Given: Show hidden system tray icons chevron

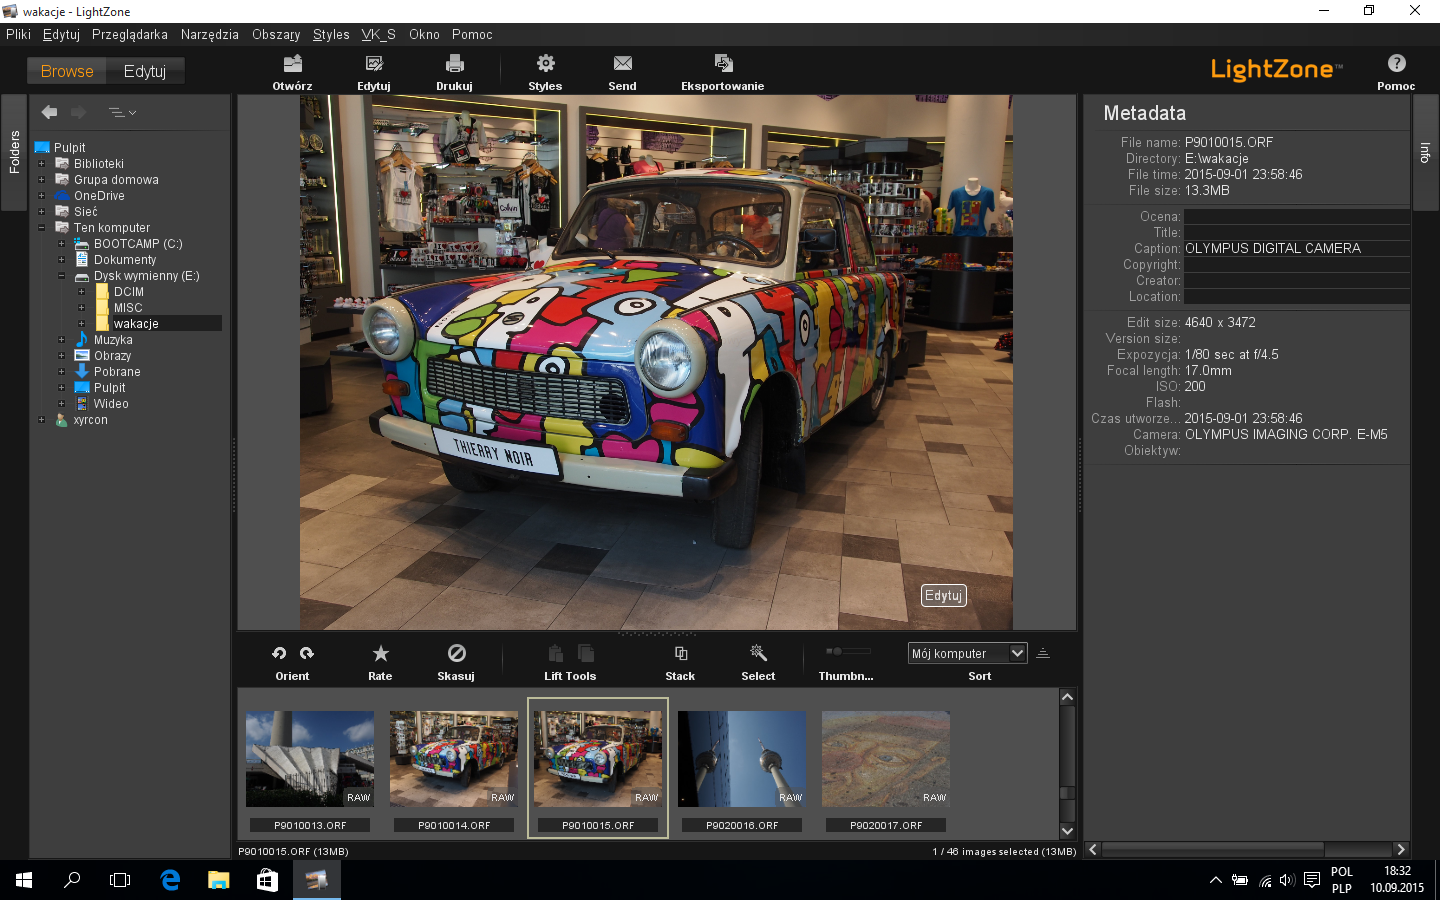Looking at the screenshot, I should click(x=1215, y=881).
